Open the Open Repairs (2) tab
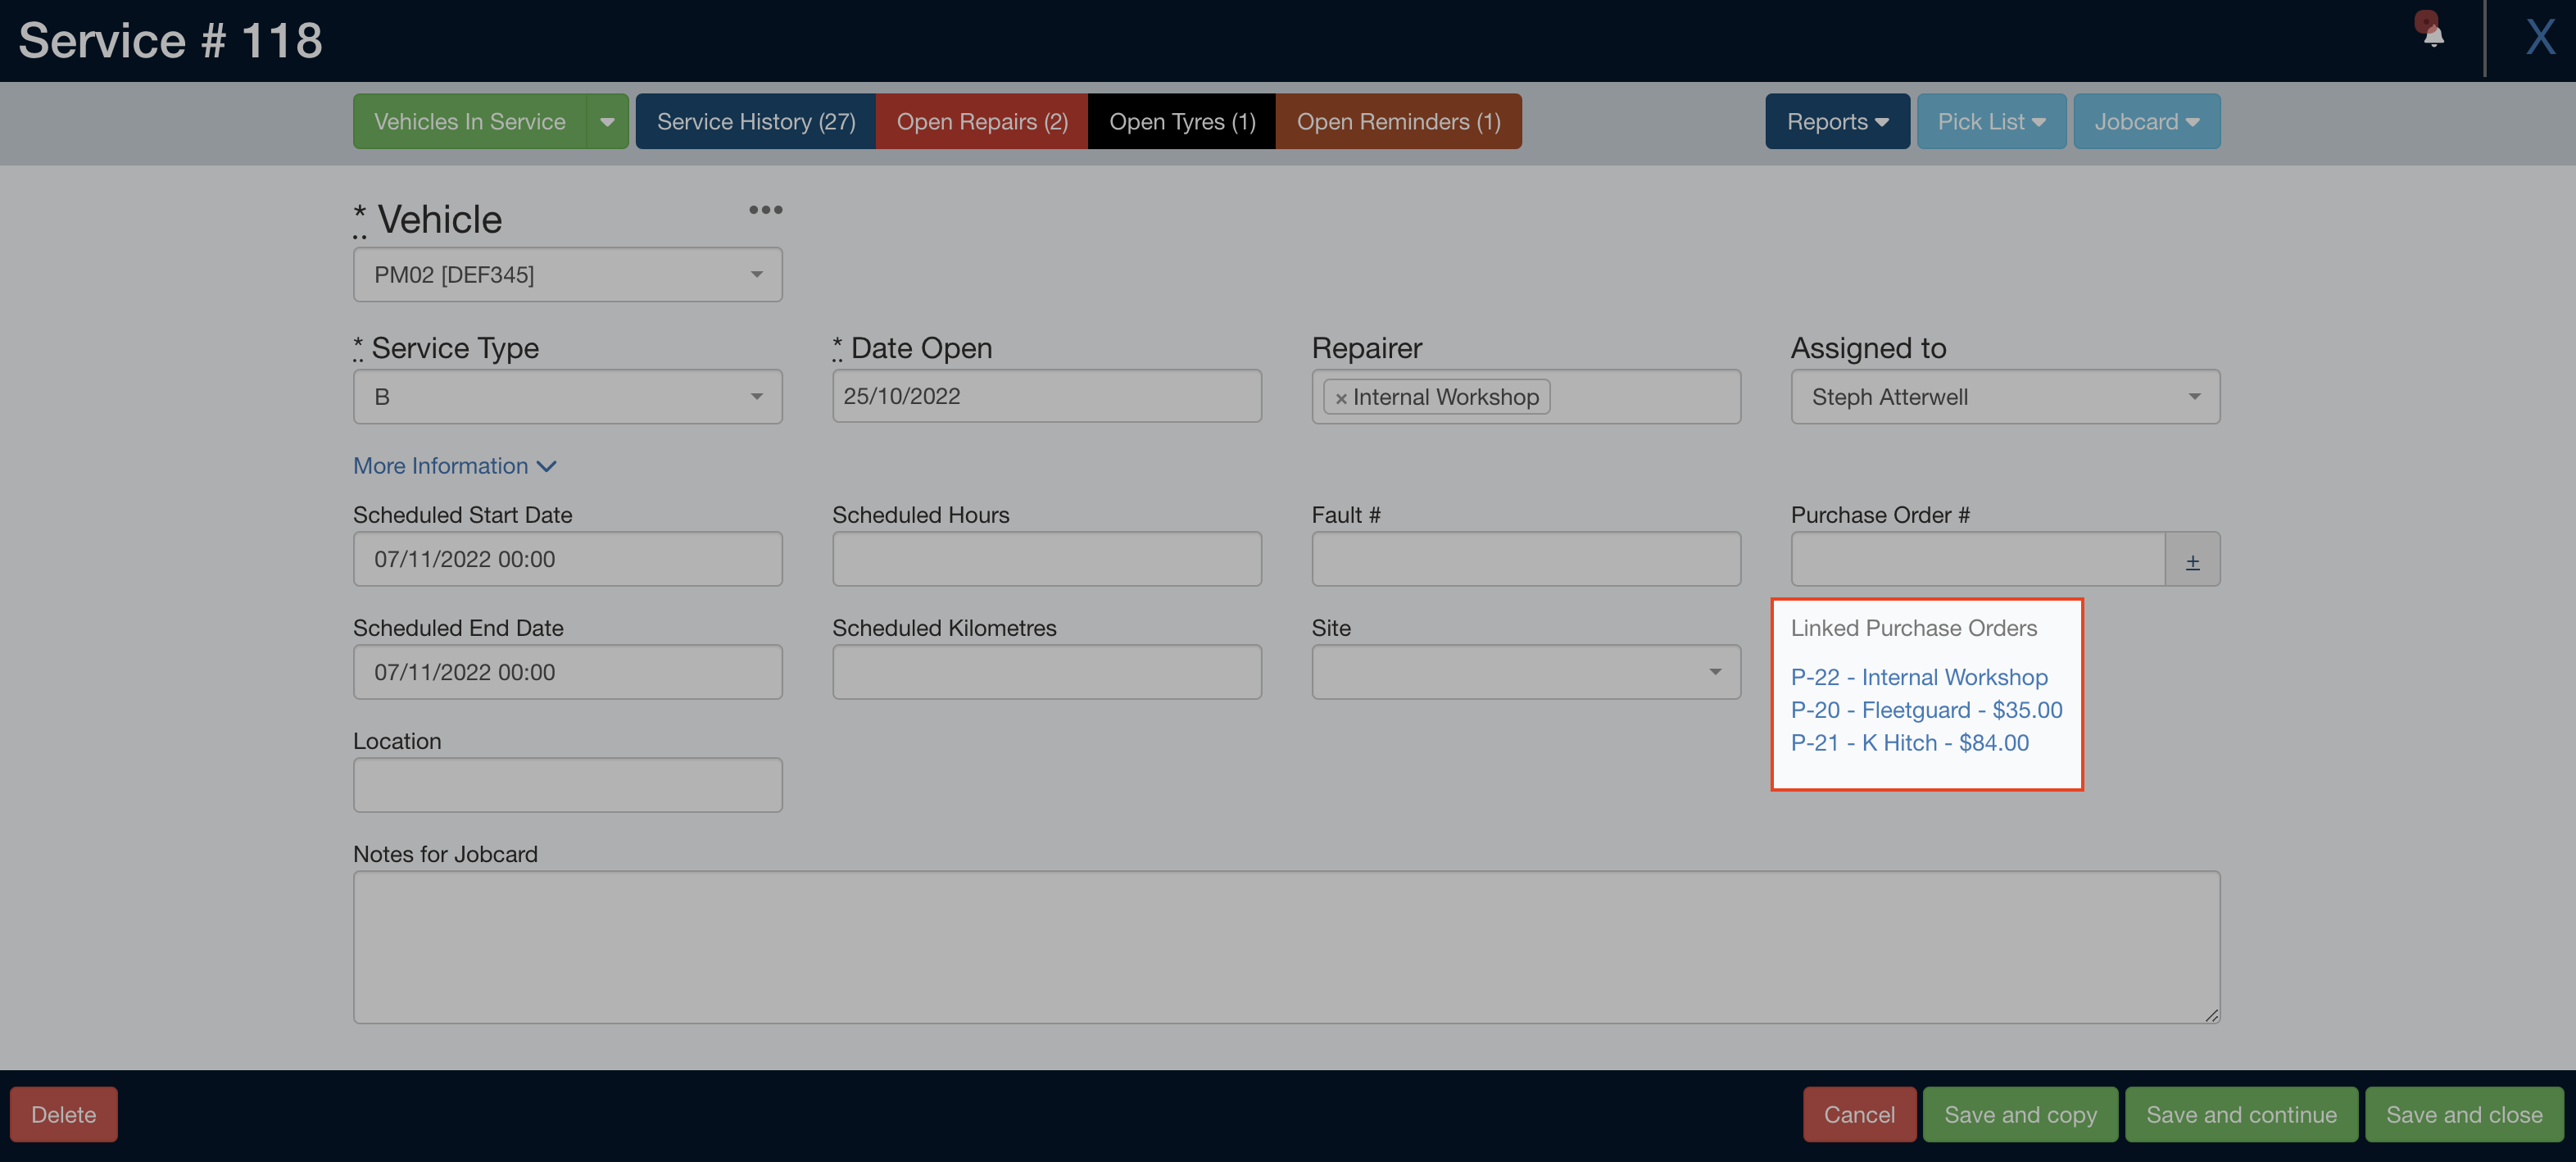 (x=981, y=122)
